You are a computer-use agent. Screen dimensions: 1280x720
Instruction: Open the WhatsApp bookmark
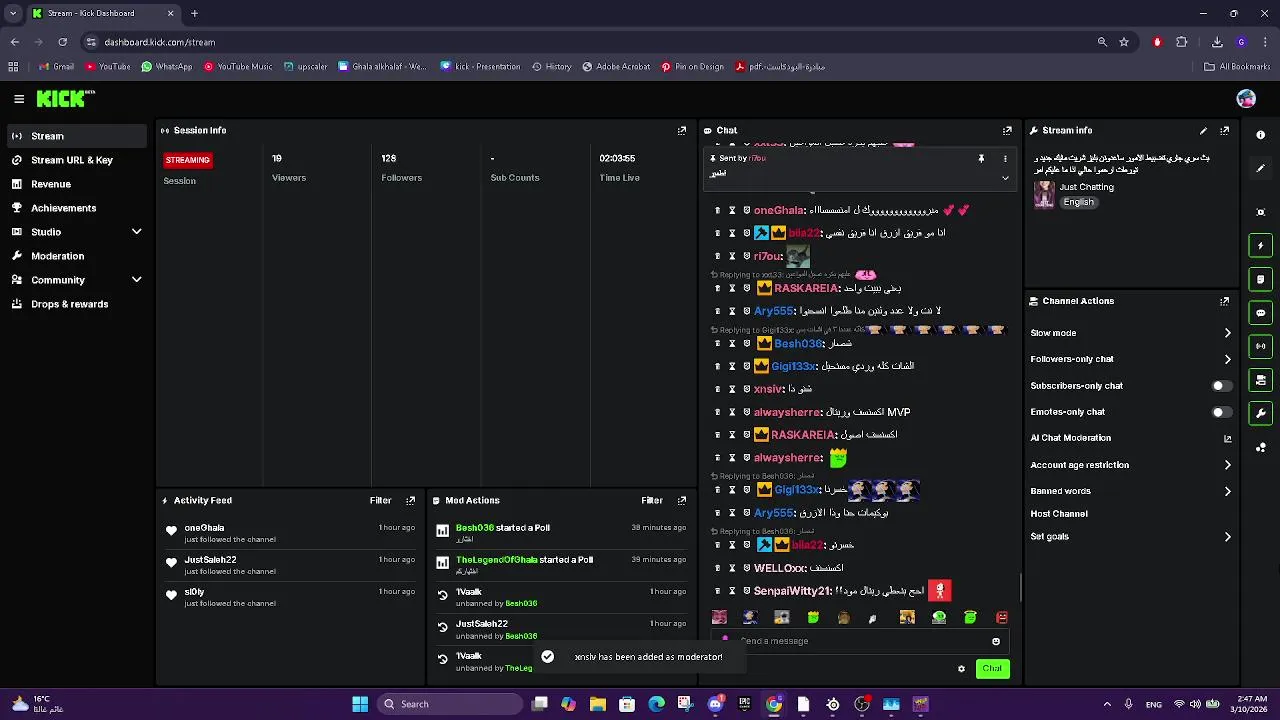166,67
